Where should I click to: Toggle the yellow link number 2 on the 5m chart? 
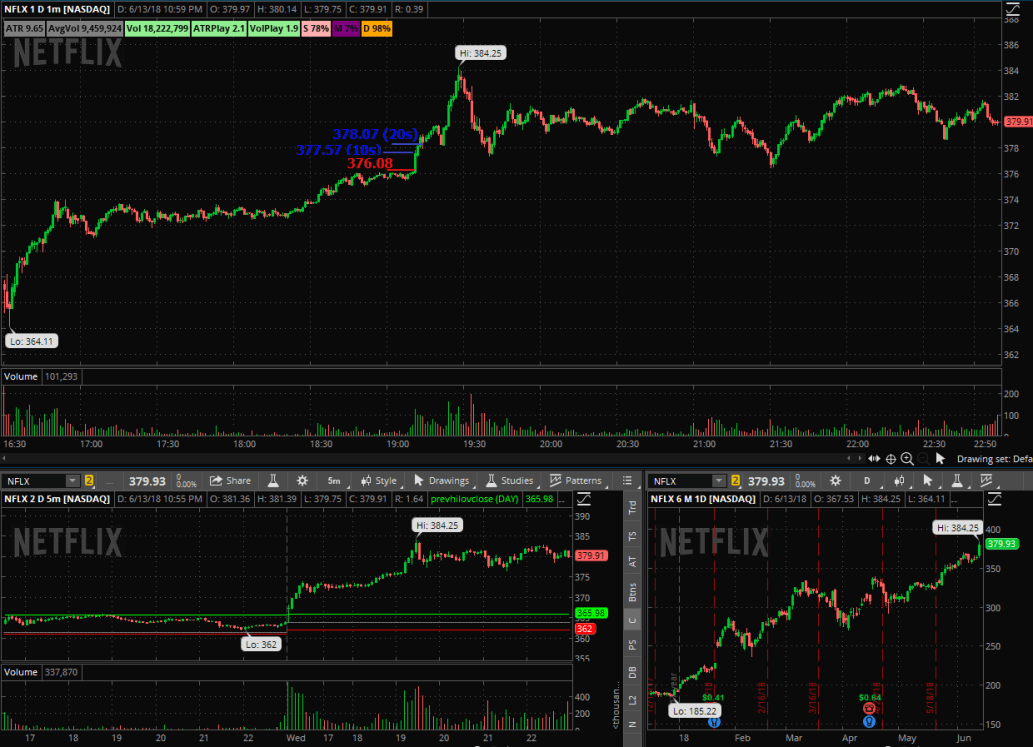[89, 481]
